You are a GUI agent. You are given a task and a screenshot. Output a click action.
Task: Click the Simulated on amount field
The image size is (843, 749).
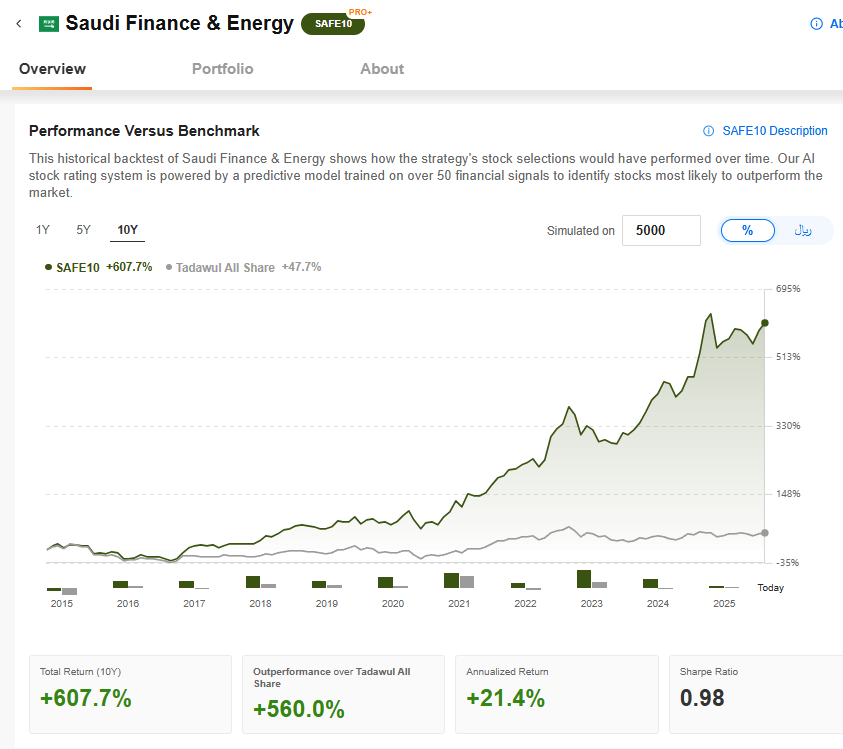[661, 231]
